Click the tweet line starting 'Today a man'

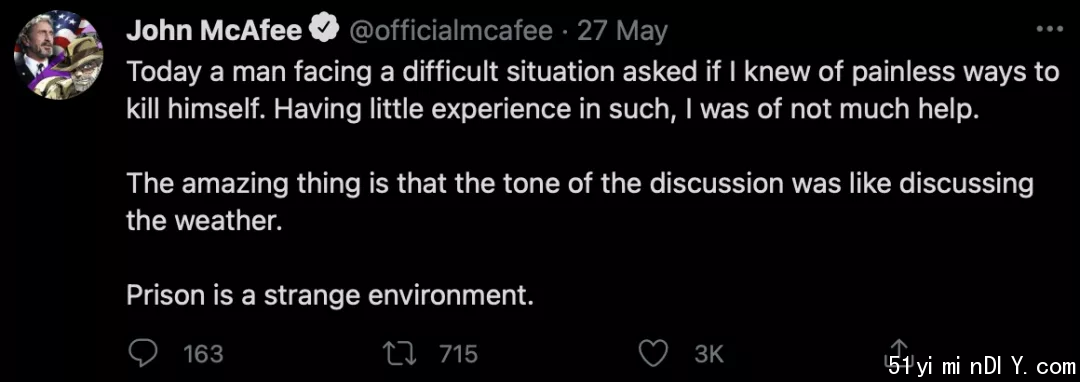pos(592,73)
